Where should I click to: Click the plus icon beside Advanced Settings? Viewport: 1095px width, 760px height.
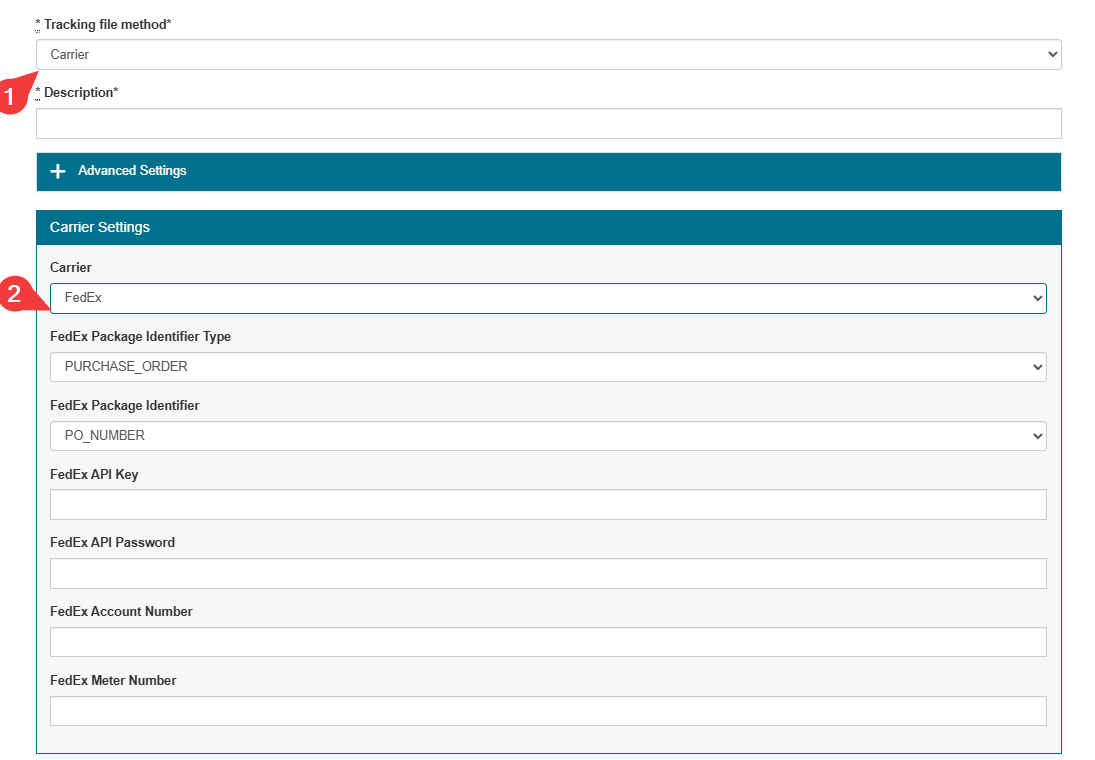pyautogui.click(x=58, y=171)
